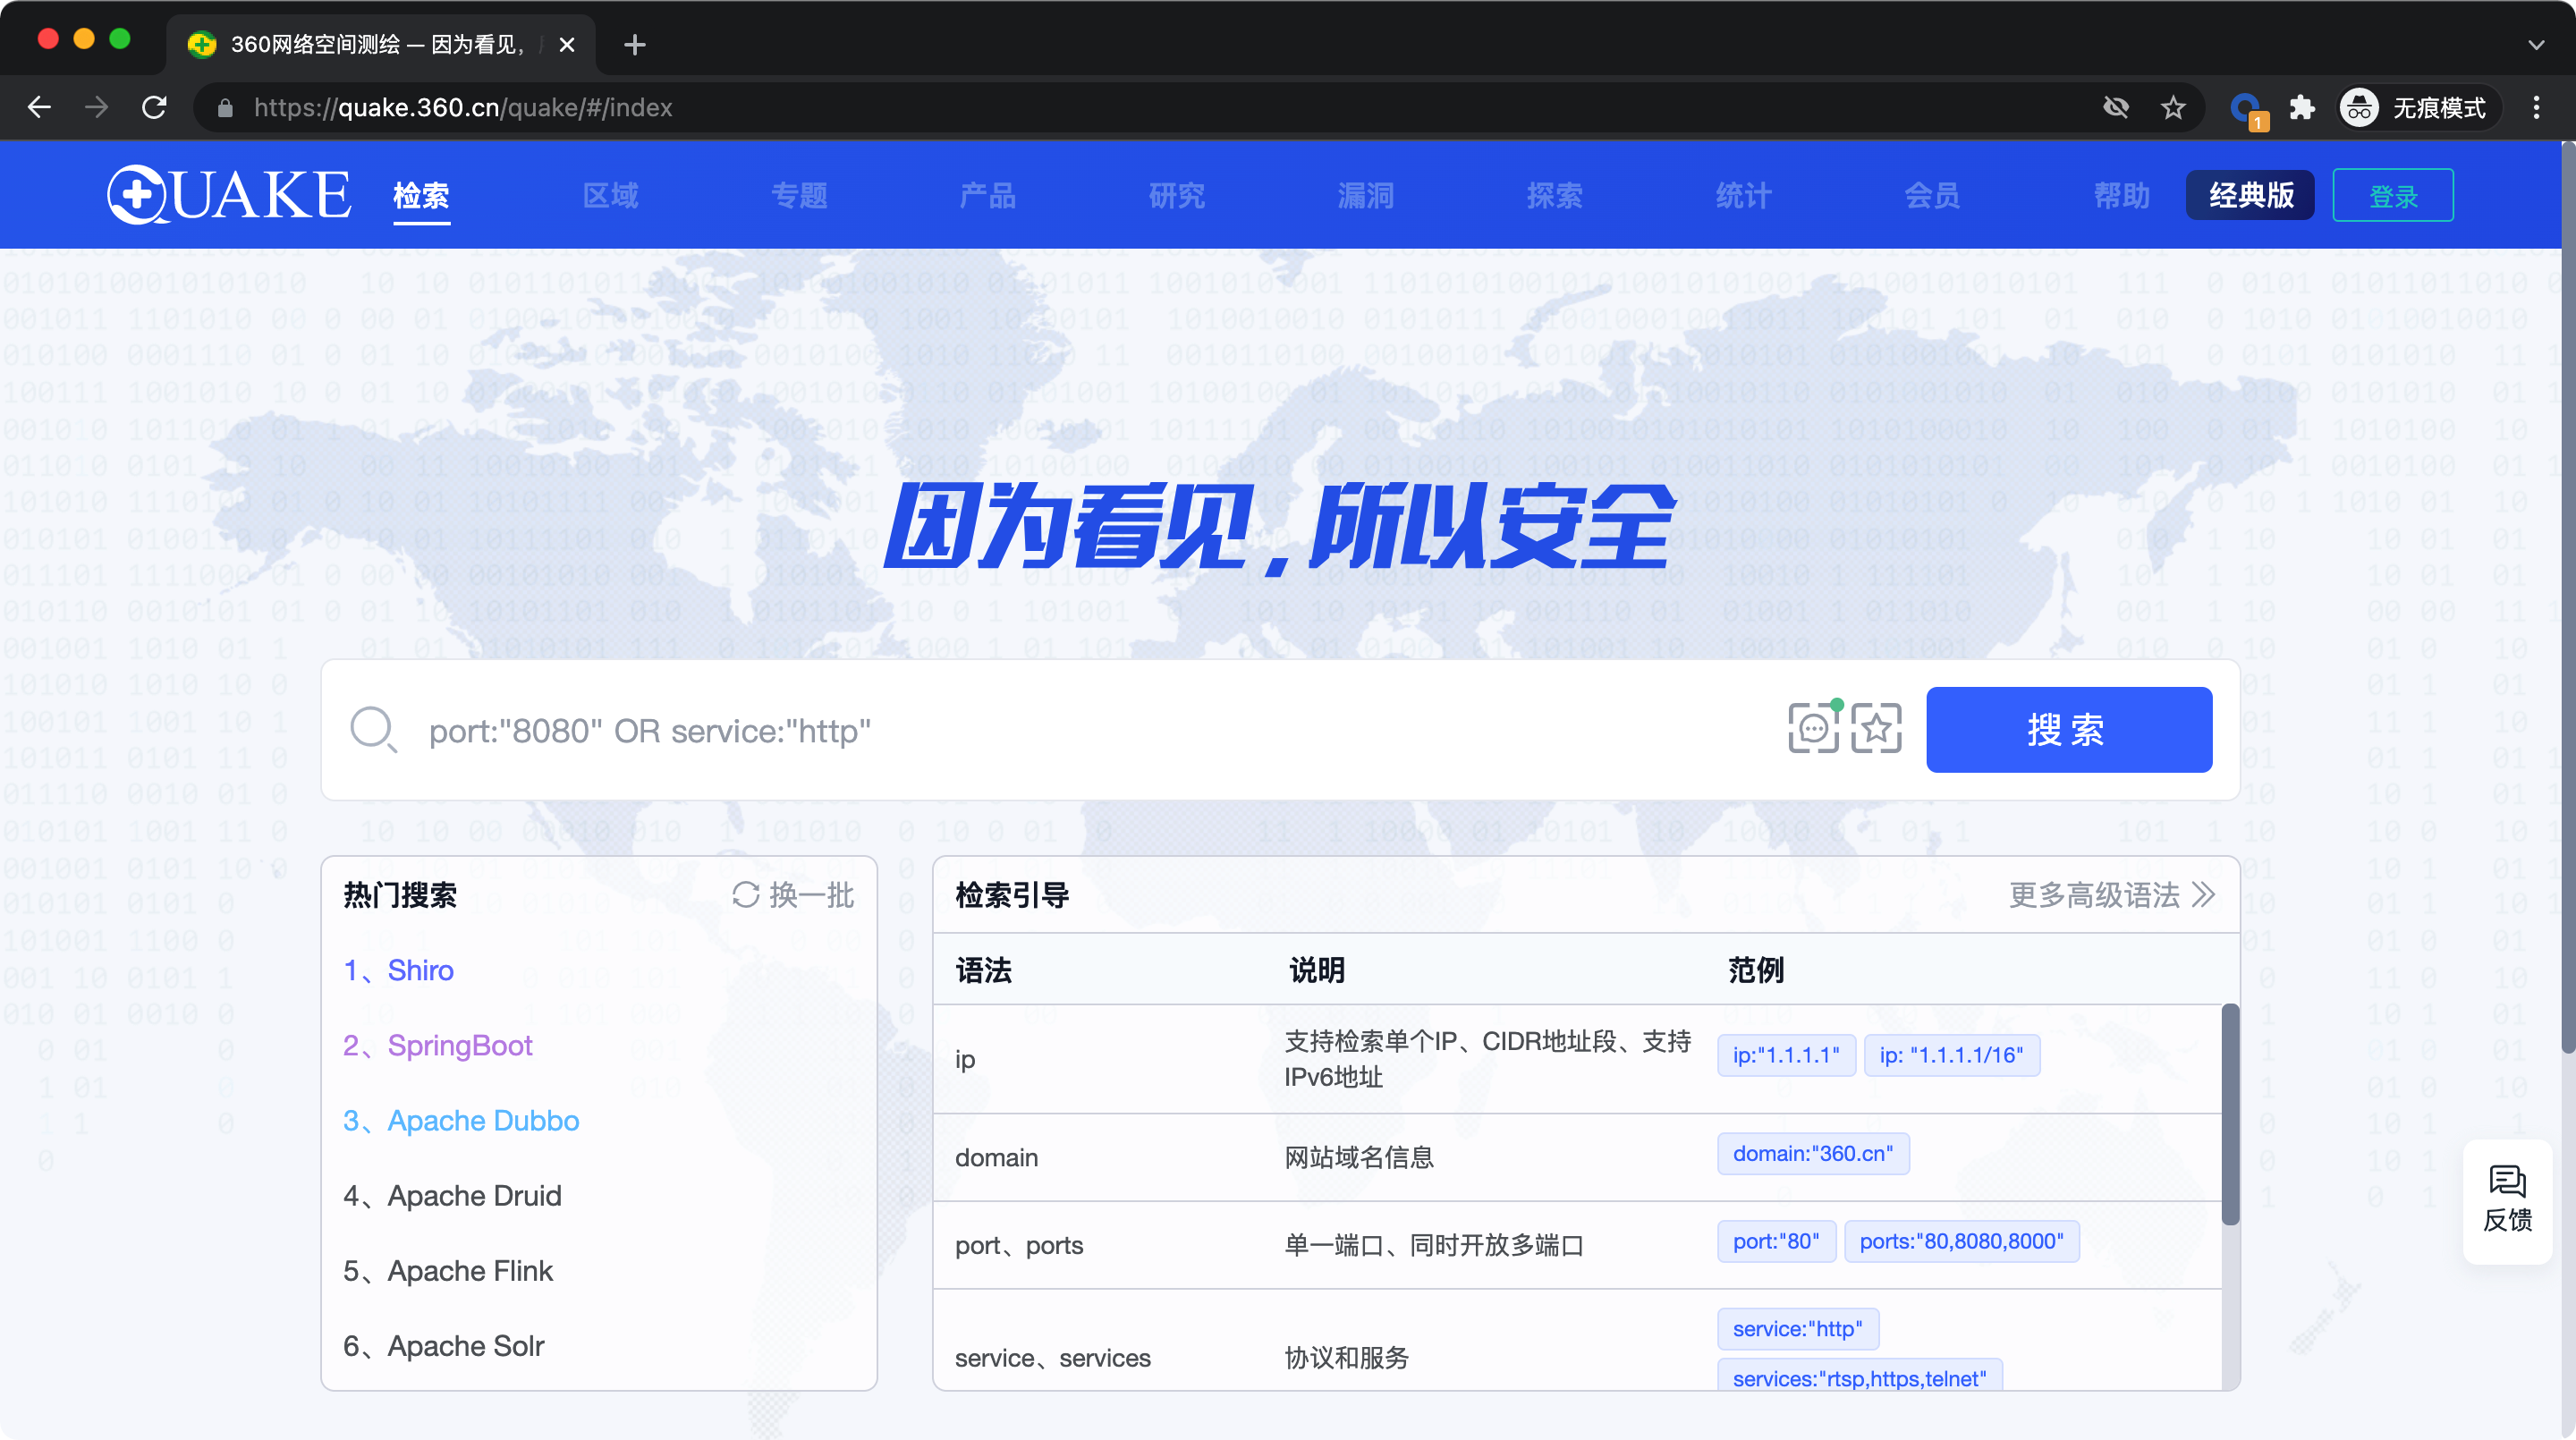The width and height of the screenshot is (2576, 1440).
Task: Search hot term SpringBoot
Action: pyautogui.click(x=438, y=1045)
